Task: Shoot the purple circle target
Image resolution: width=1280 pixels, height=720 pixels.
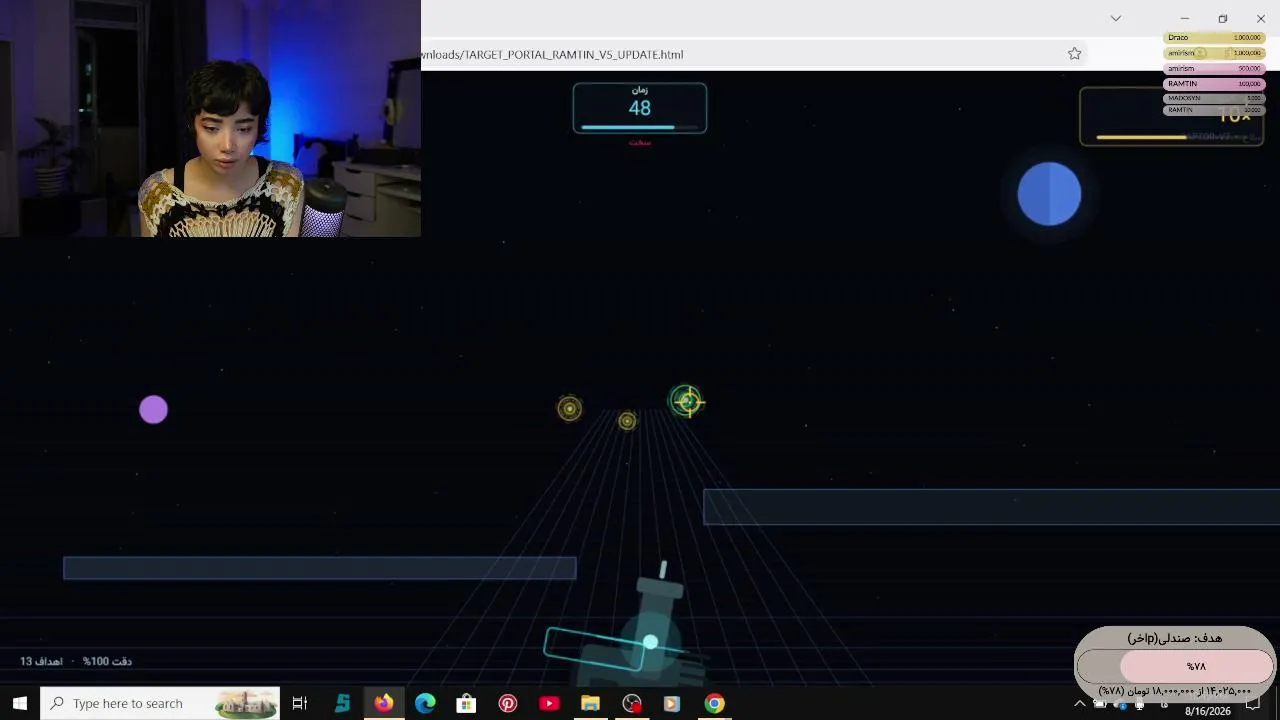Action: tap(154, 409)
